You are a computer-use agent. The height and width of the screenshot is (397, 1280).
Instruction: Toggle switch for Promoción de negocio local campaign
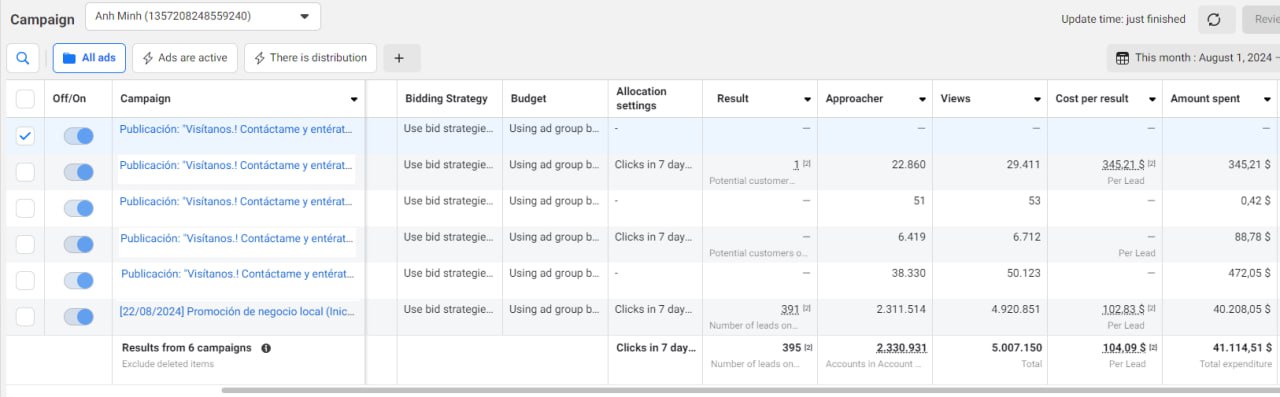[x=78, y=317]
